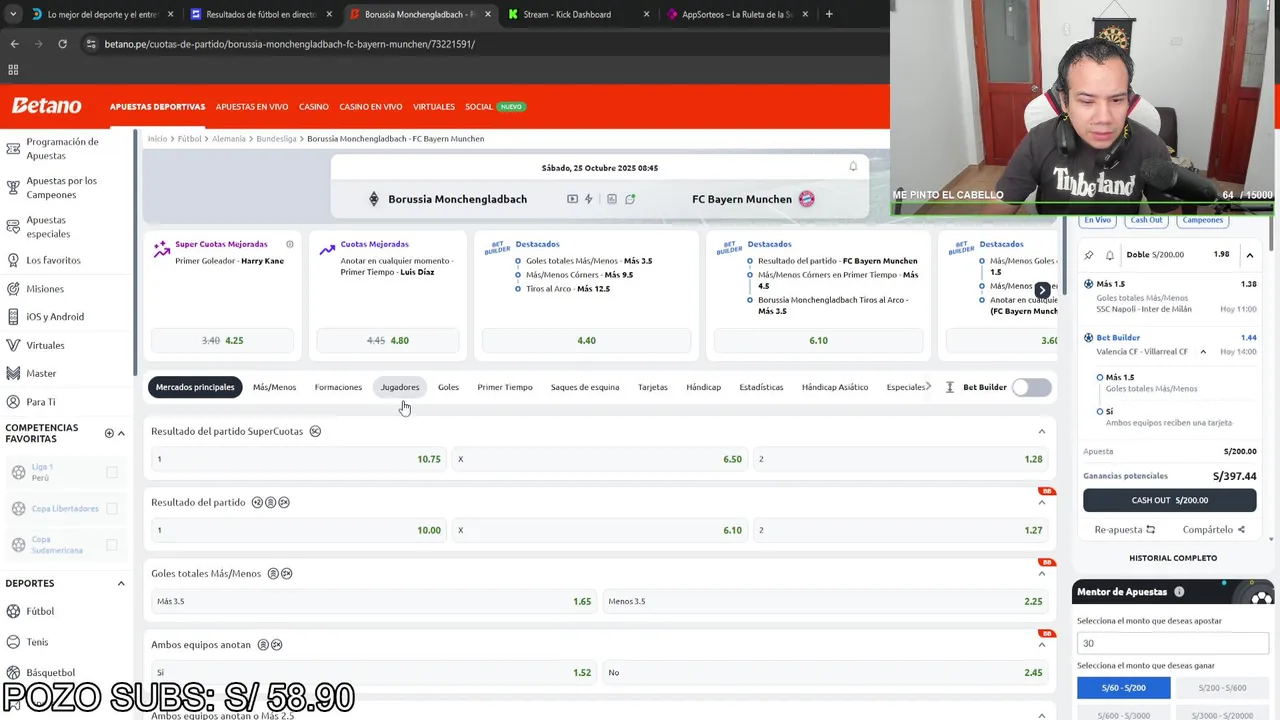The image size is (1280, 720).
Task: Click the lightning bolt match icon
Action: [589, 199]
